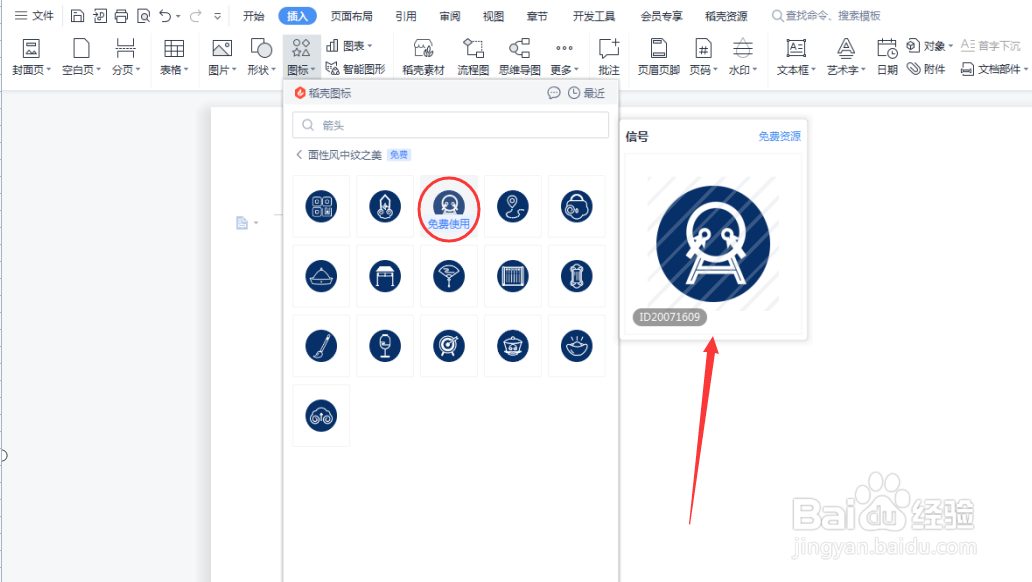
Task: Click the print preview icon
Action: pos(143,16)
